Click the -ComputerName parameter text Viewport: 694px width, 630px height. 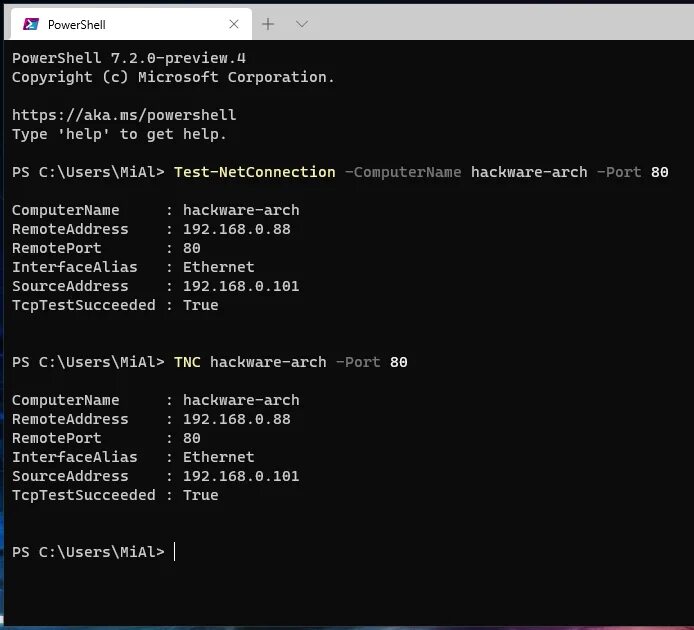click(403, 172)
